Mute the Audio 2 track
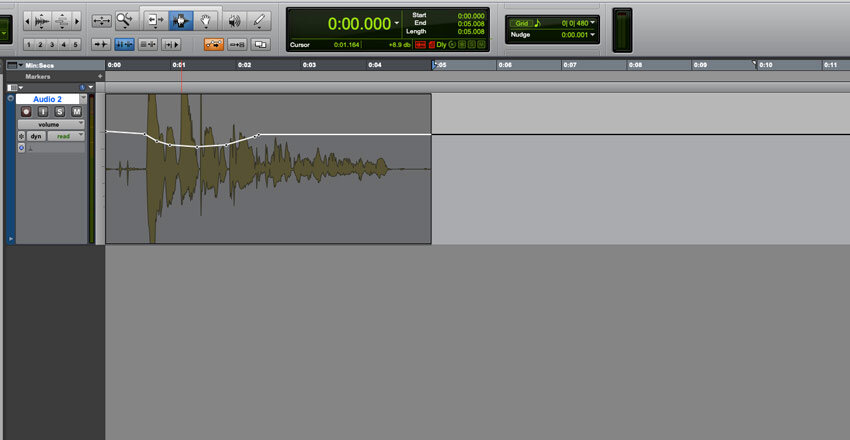The height and width of the screenshot is (440, 850). click(x=77, y=112)
